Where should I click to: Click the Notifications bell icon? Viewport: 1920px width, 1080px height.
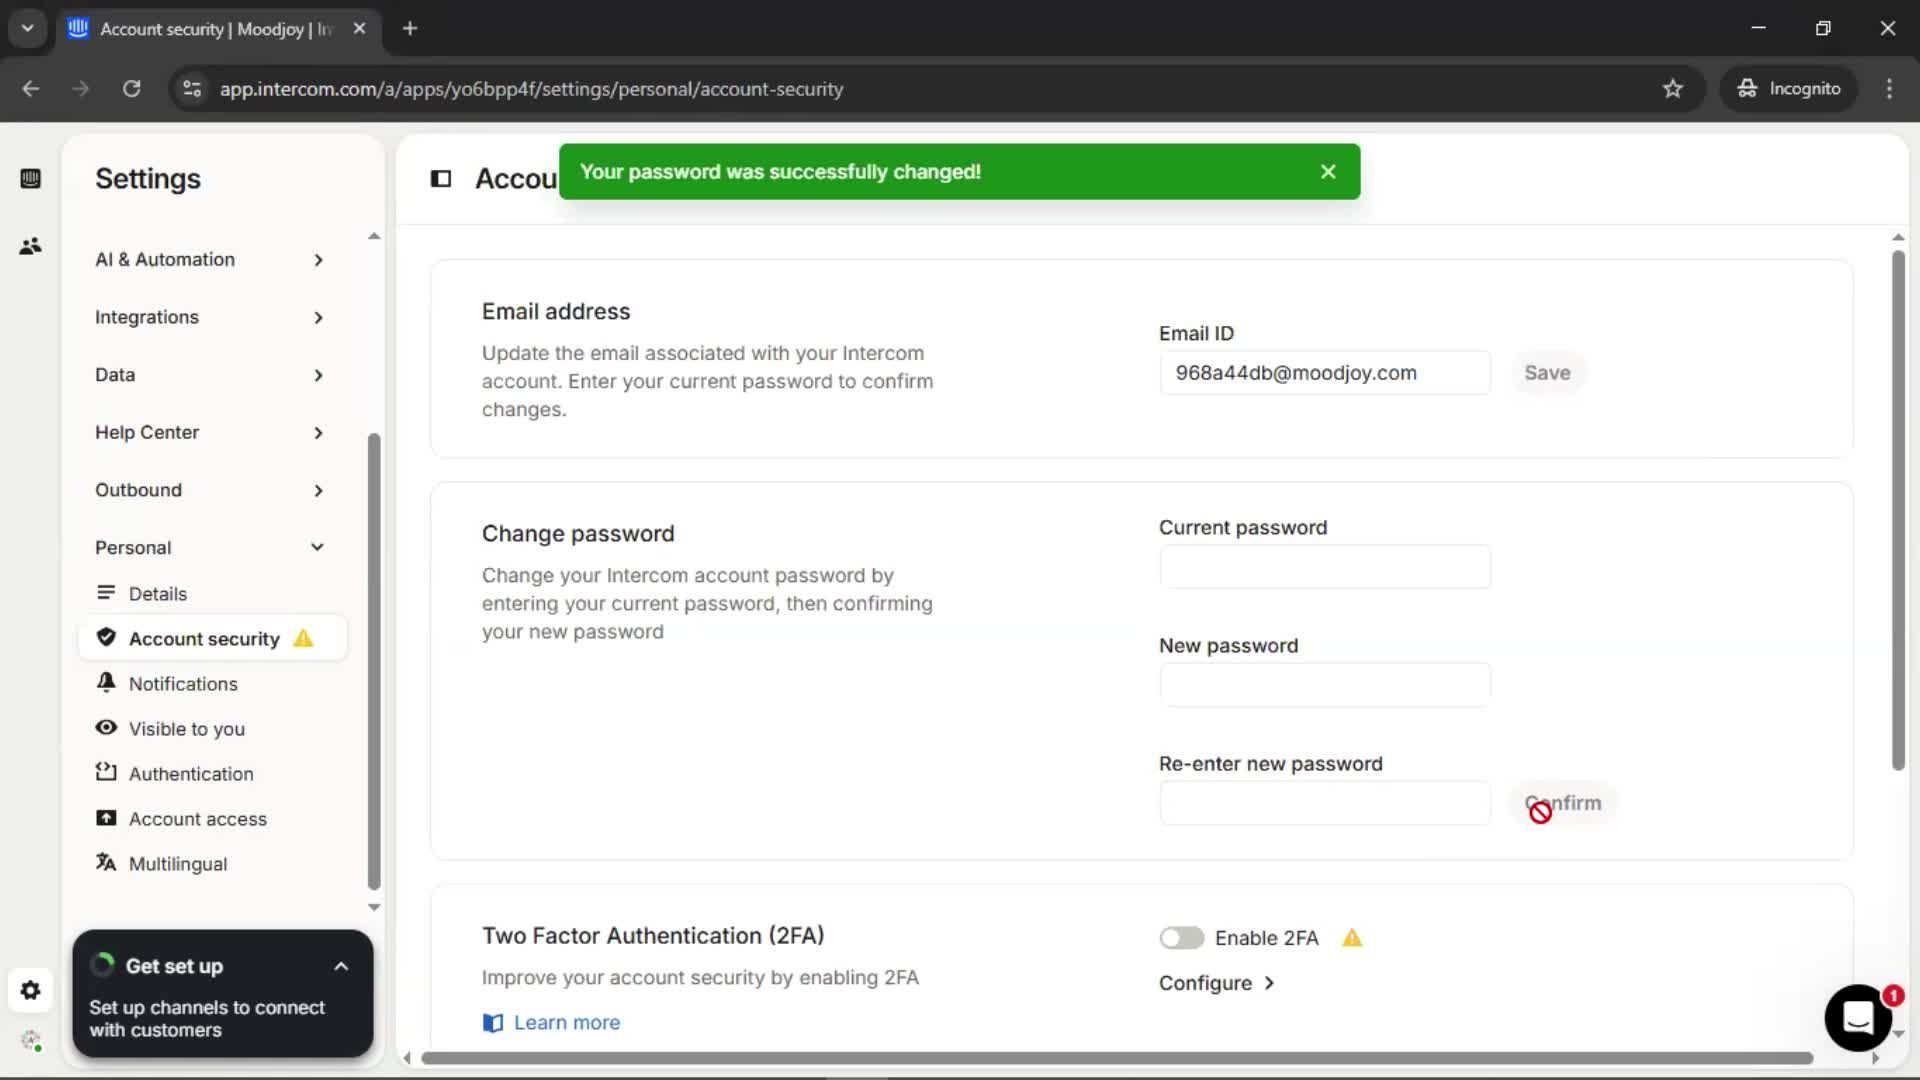(106, 683)
